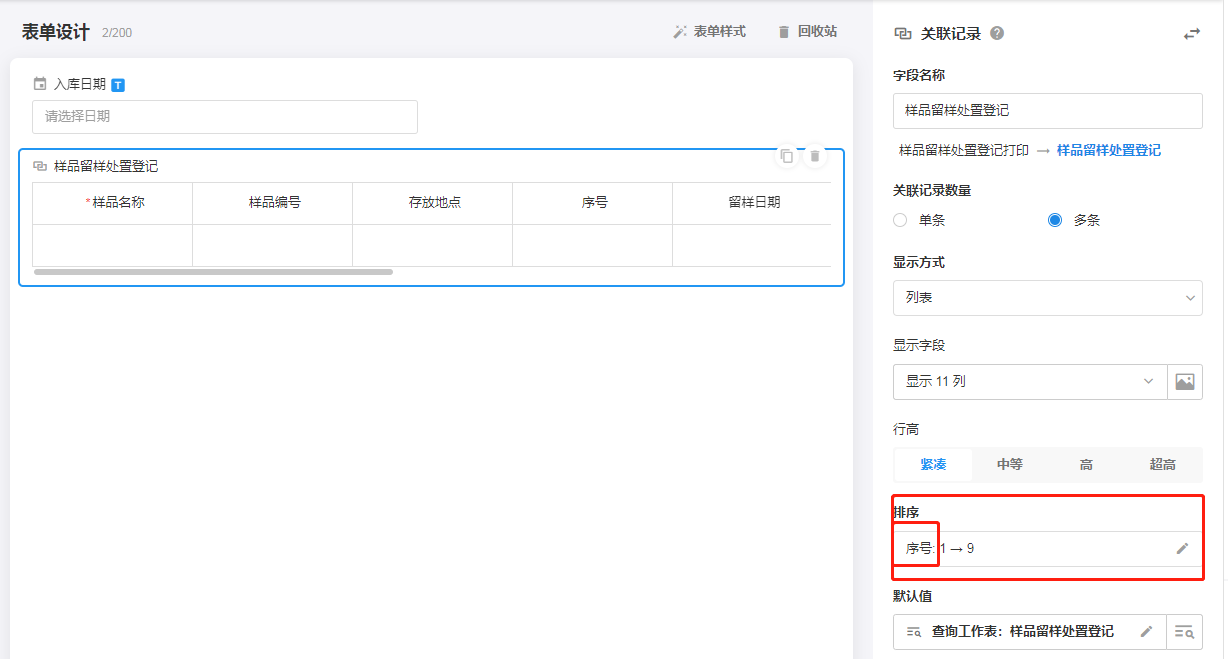Open the linked 样品留样处置登记 worksheet
1228x659 pixels.
pyautogui.click(x=1108, y=150)
